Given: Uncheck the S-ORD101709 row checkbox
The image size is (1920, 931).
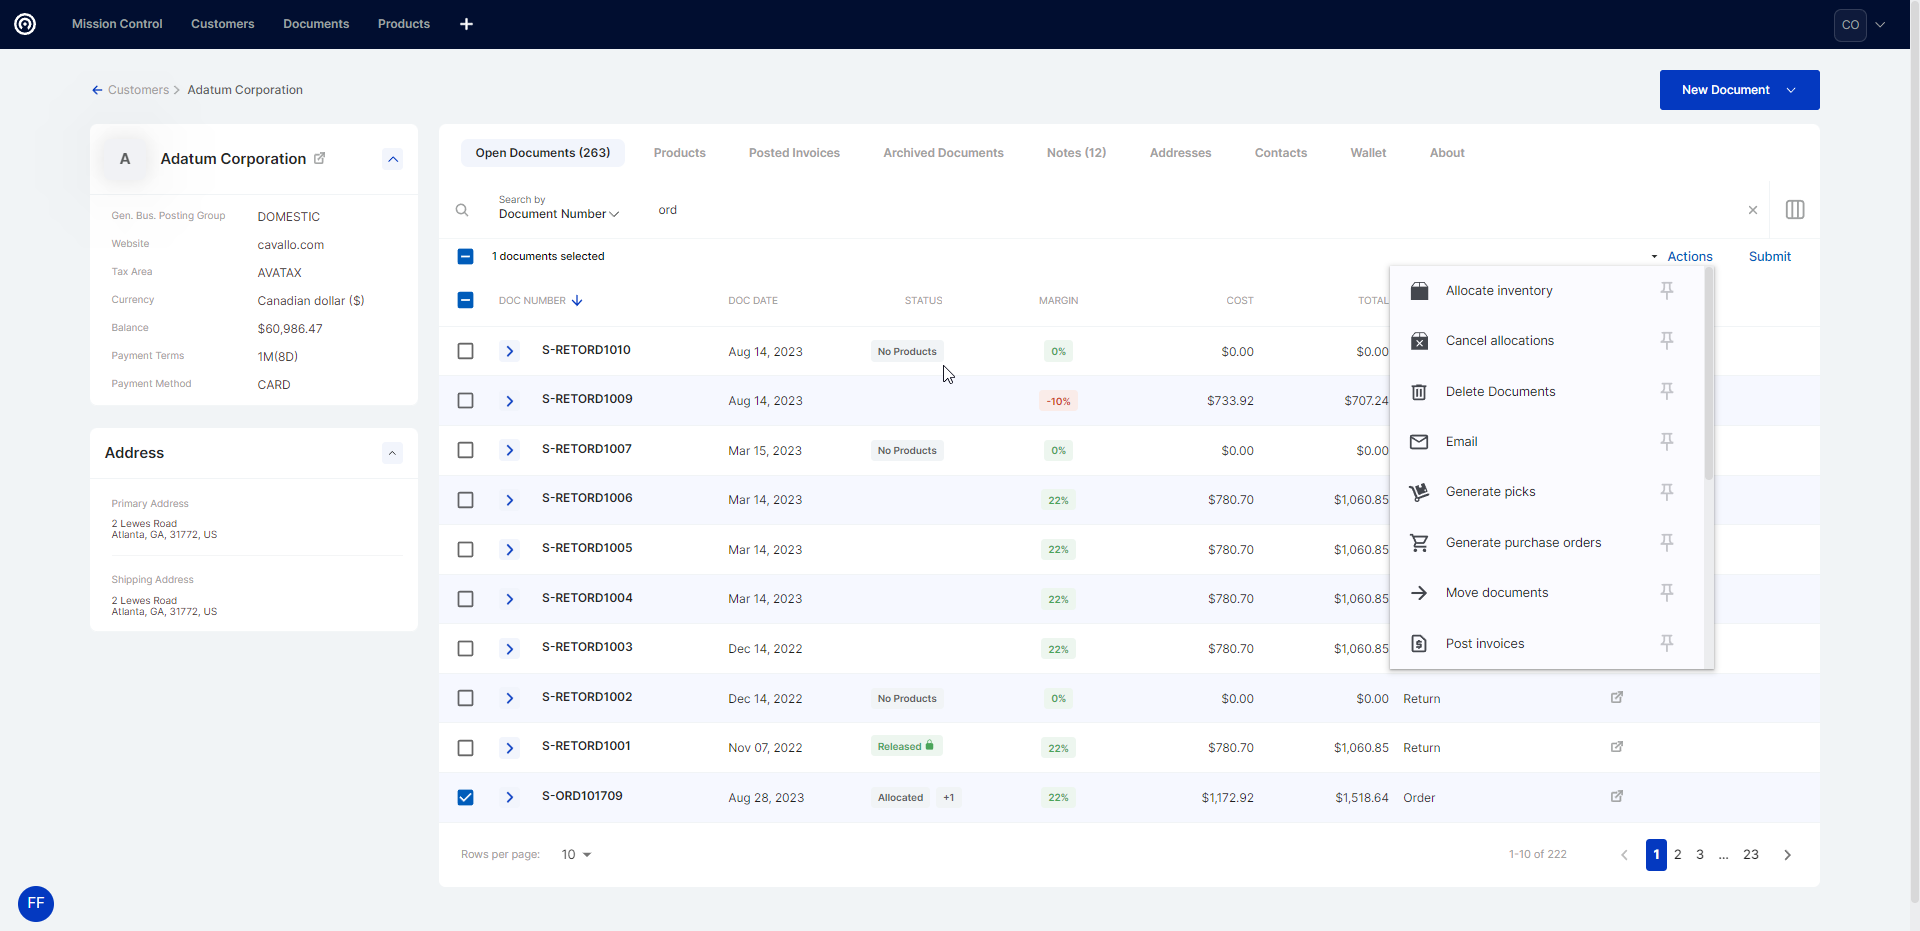Looking at the screenshot, I should click(x=465, y=797).
